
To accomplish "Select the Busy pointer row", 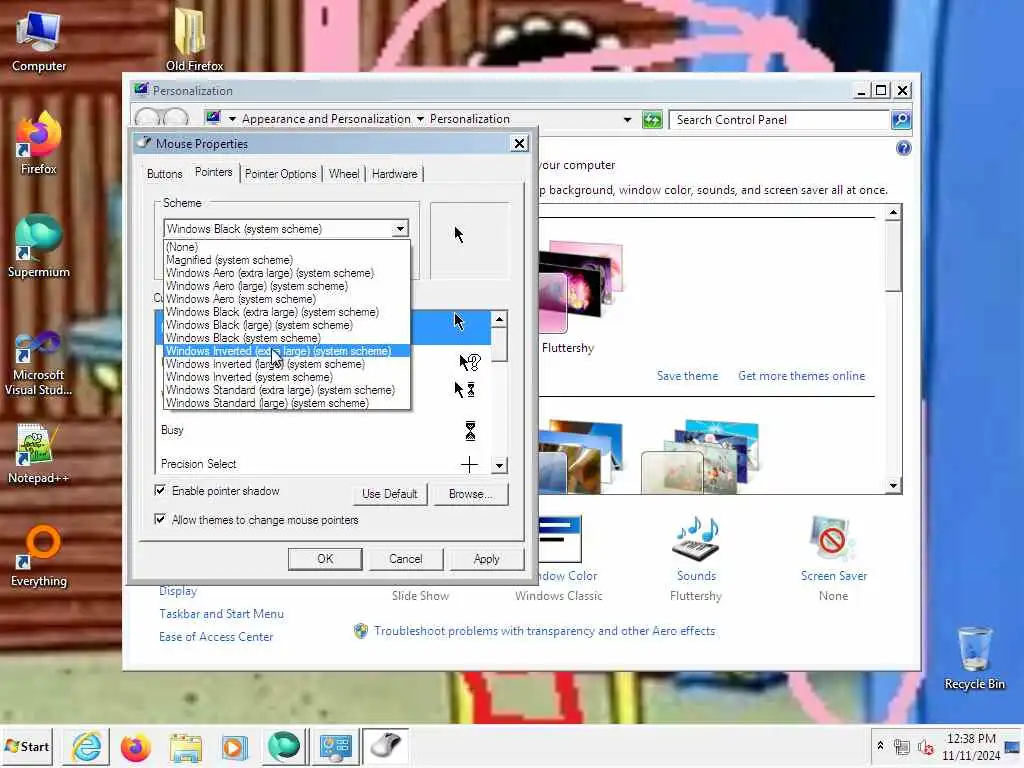I will click(323, 430).
